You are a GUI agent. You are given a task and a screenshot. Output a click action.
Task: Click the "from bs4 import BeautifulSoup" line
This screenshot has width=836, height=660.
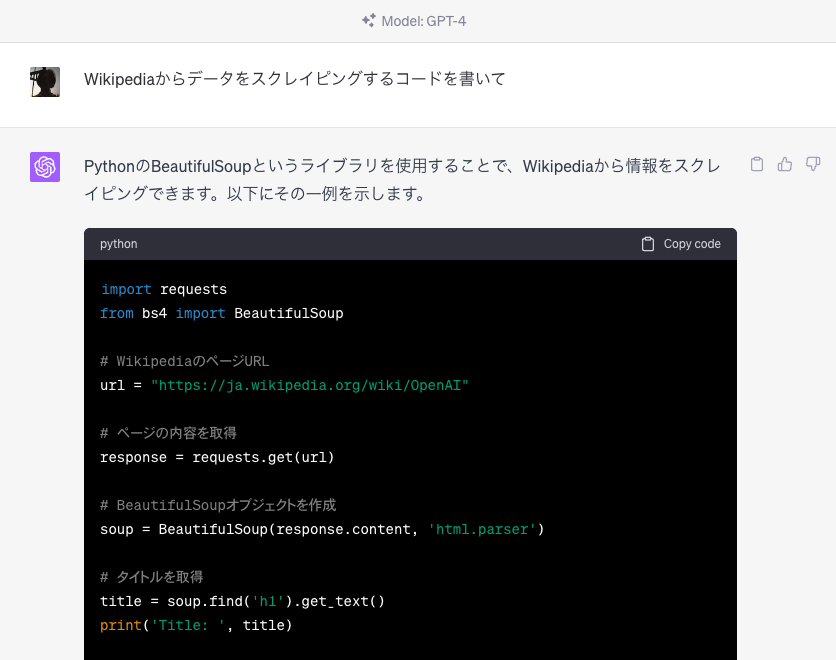(222, 313)
